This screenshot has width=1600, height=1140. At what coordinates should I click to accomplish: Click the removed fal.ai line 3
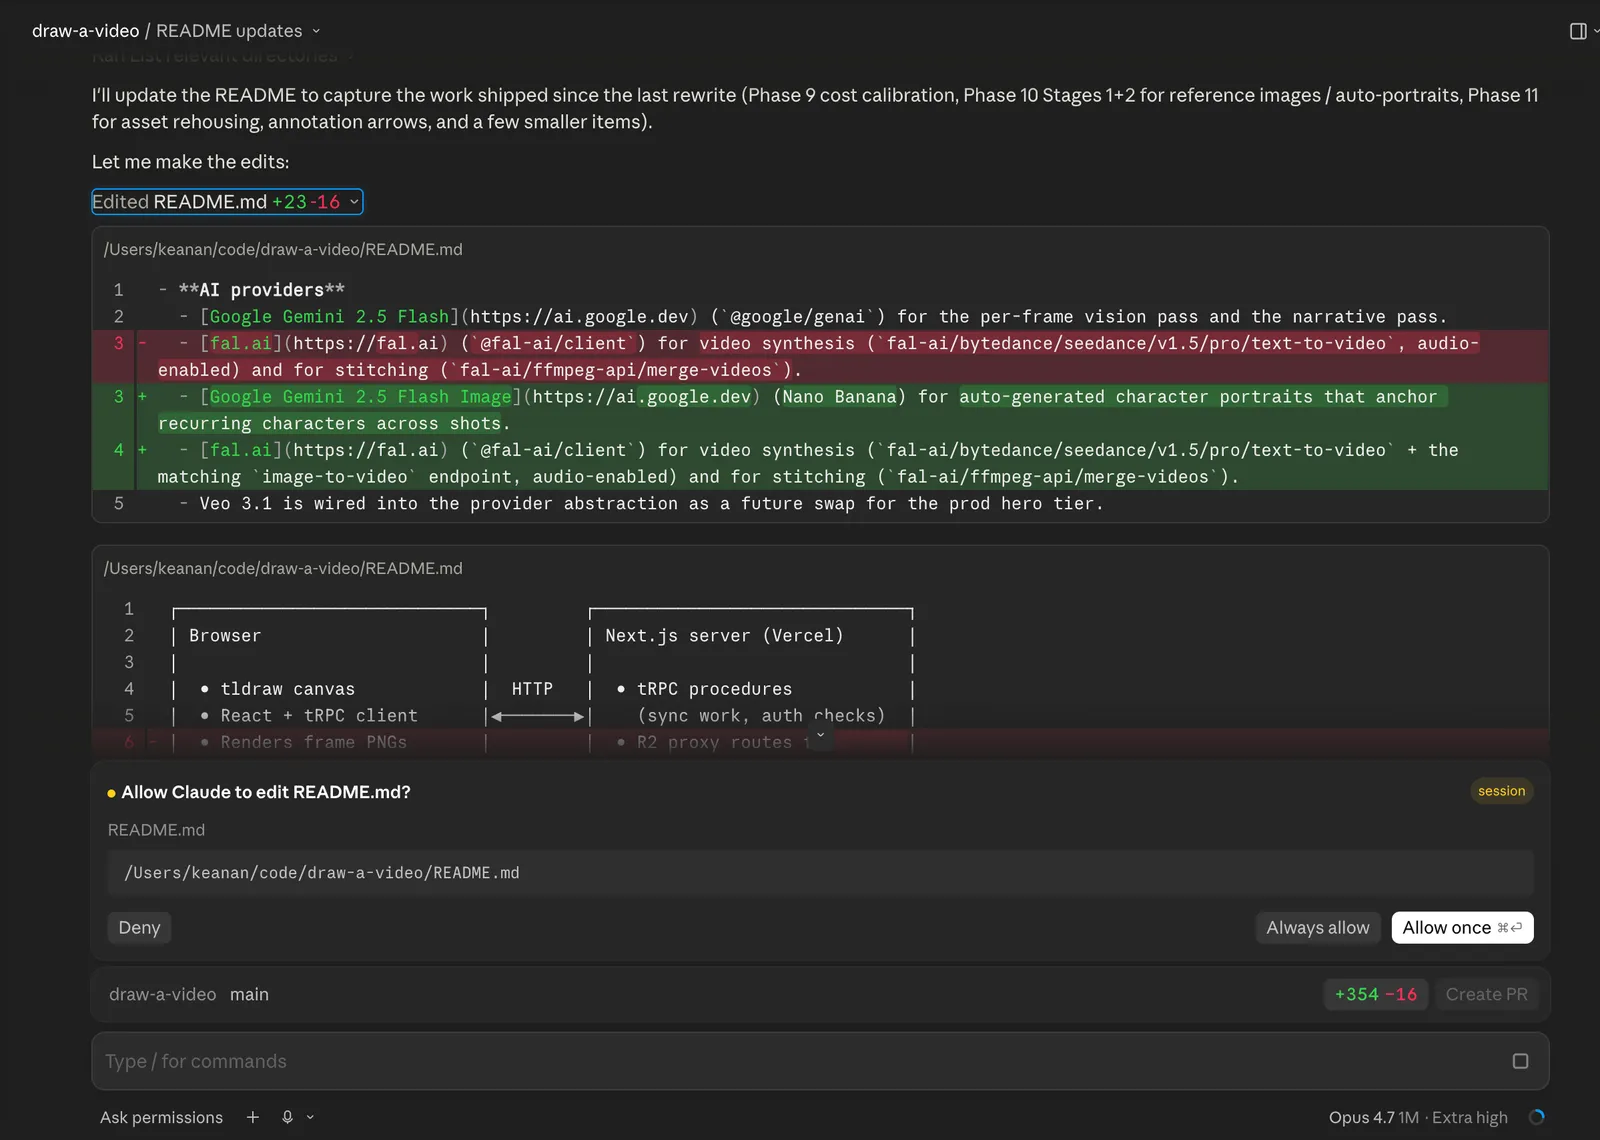[x=820, y=356]
